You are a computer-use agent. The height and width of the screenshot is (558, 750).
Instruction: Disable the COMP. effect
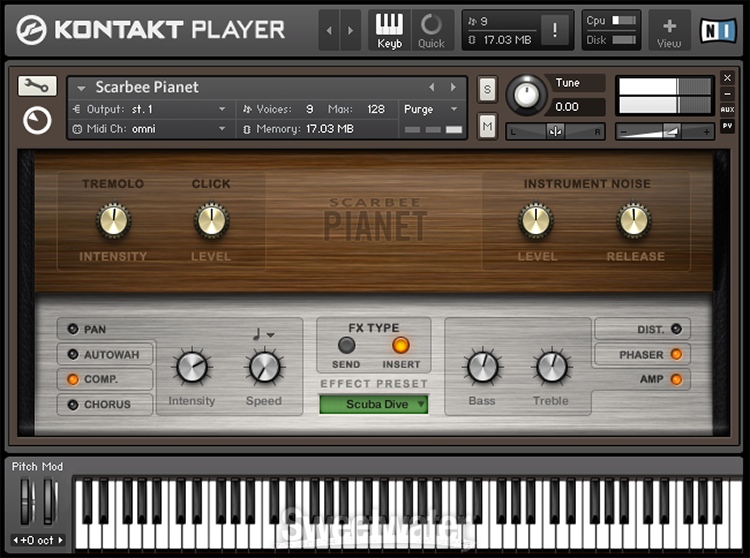tap(73, 379)
